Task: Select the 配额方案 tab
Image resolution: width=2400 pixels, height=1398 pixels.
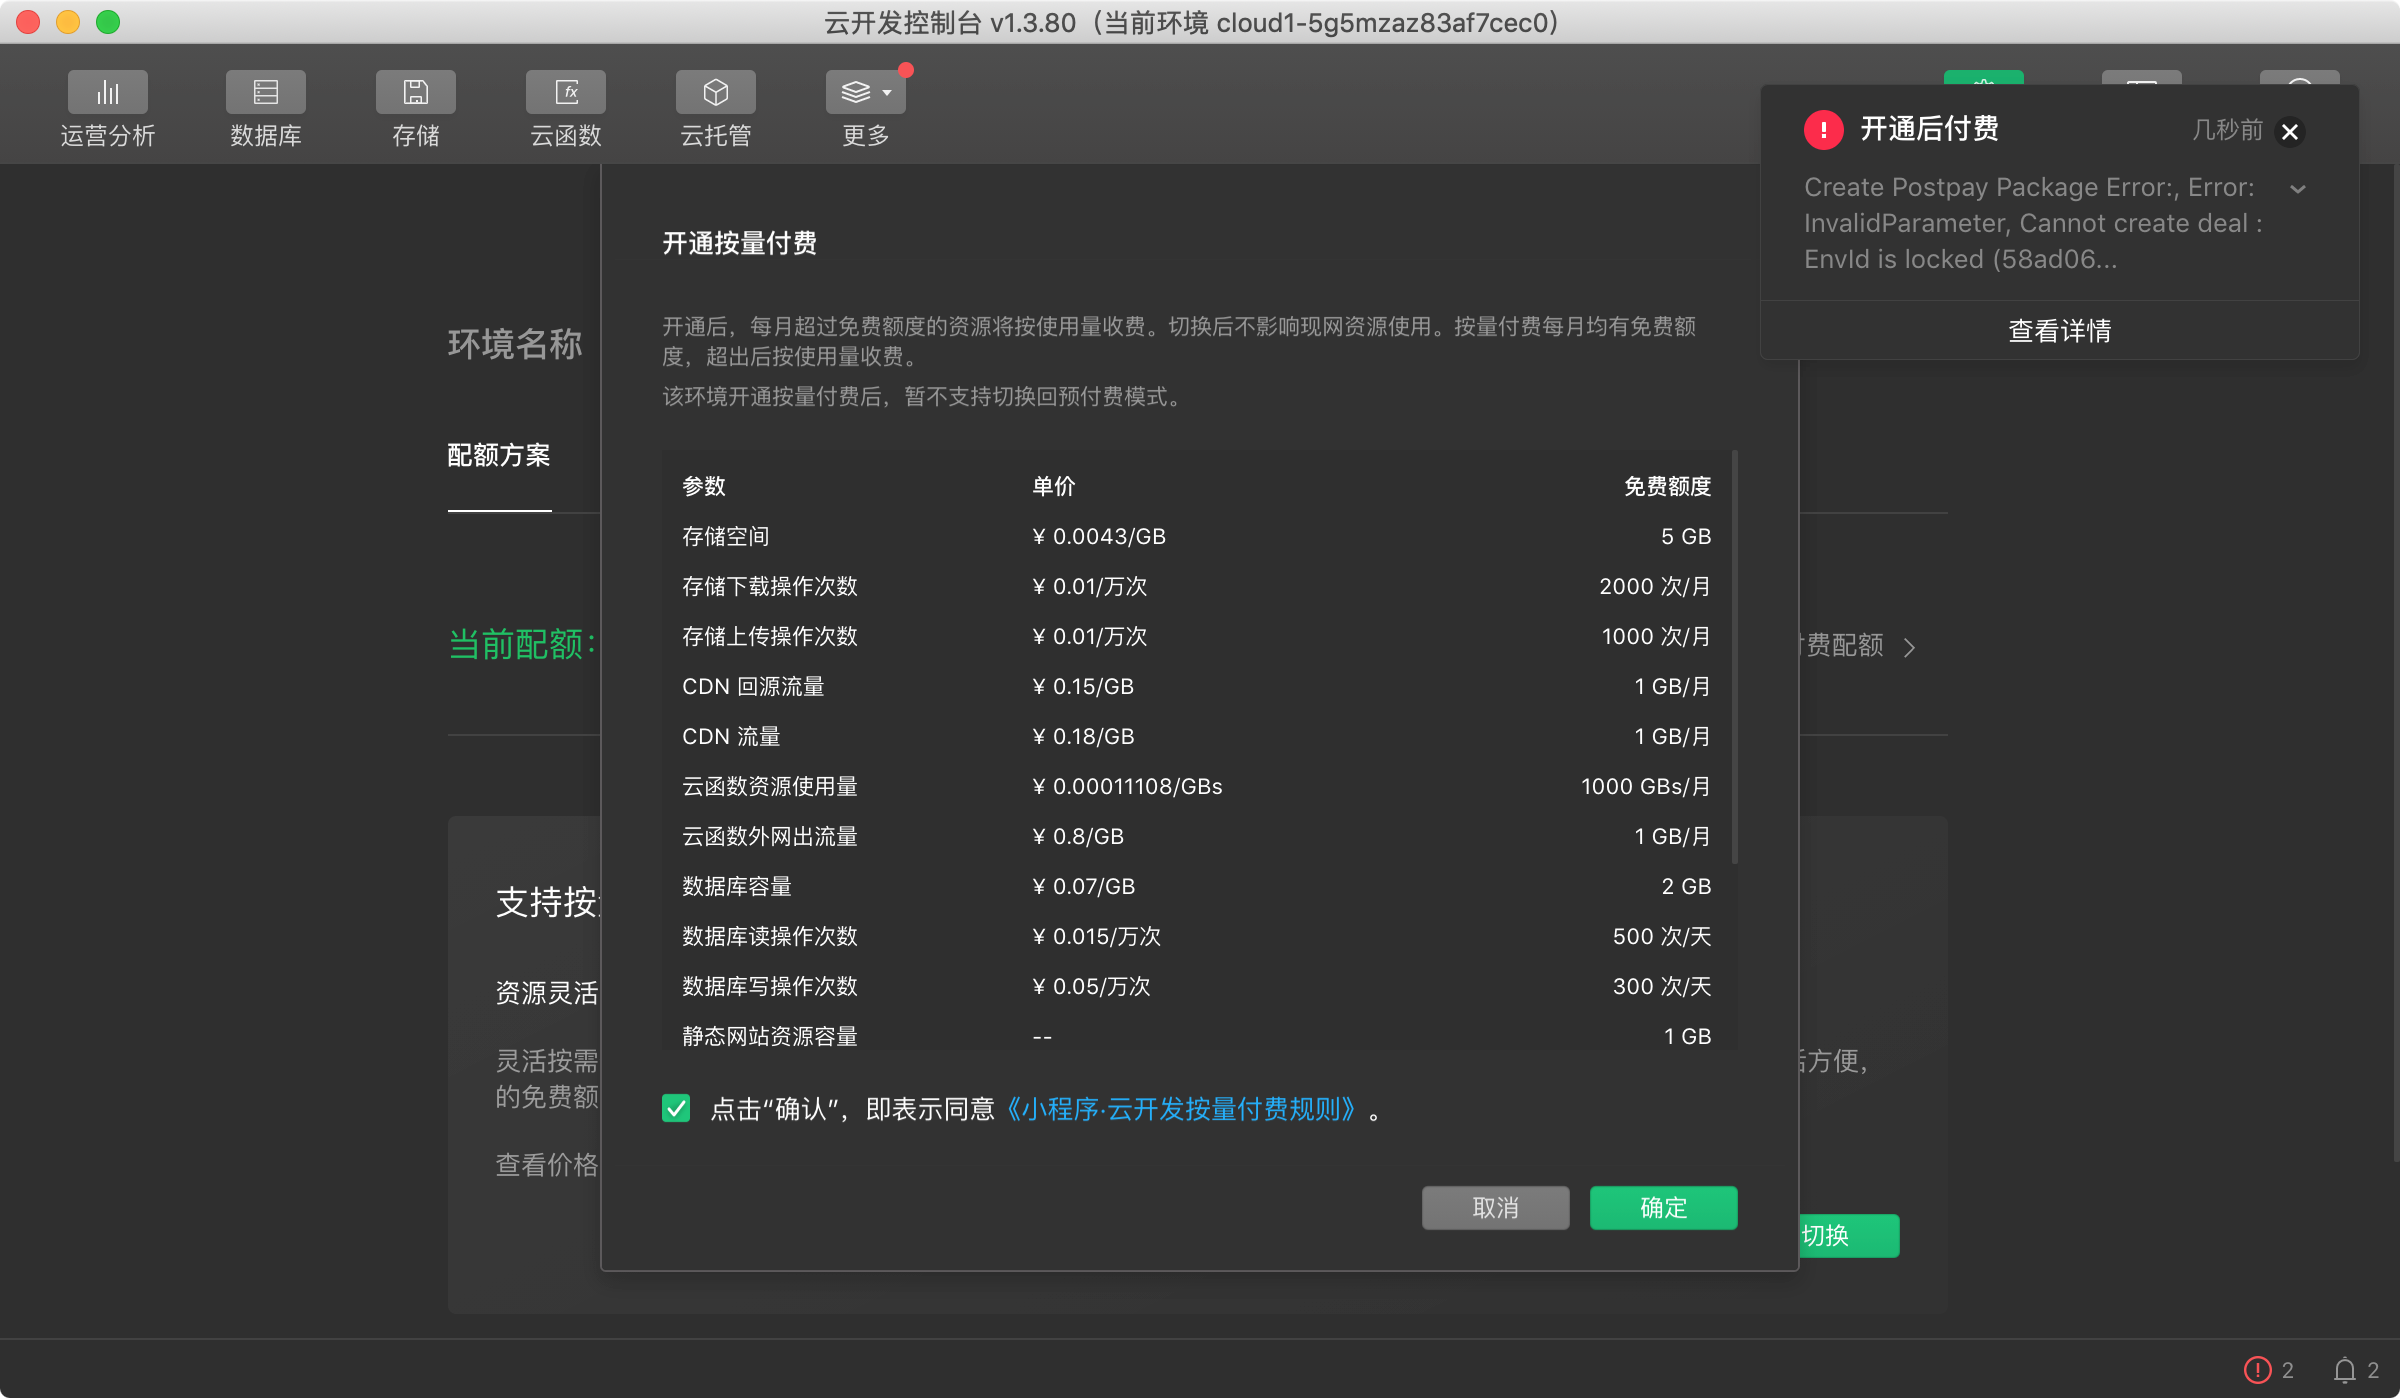Action: tap(499, 456)
